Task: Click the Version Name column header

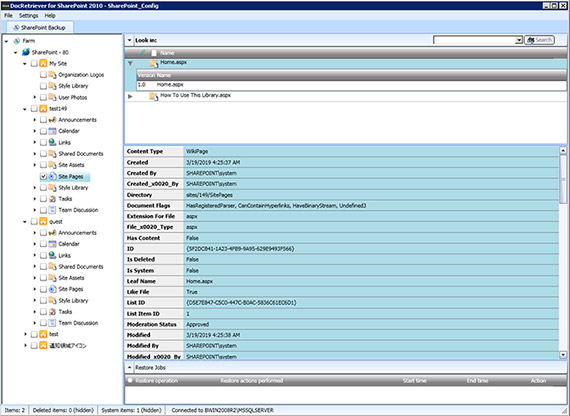Action: point(154,75)
